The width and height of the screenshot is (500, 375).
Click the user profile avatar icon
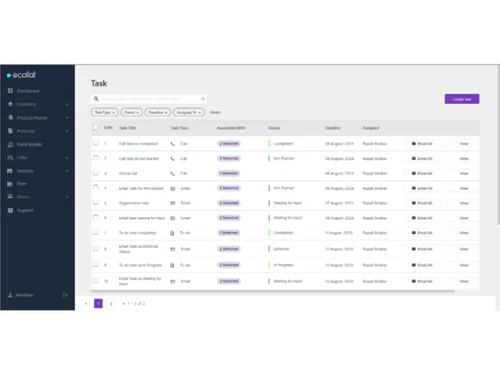(x=10, y=295)
